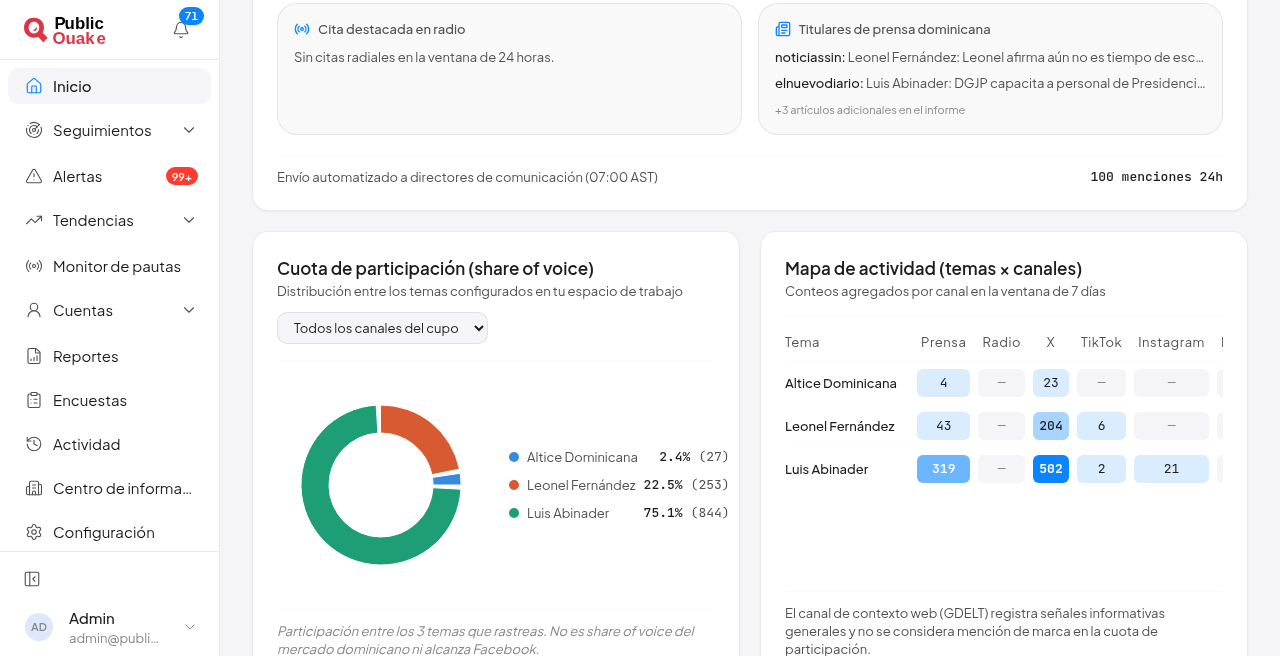This screenshot has width=1280, height=656.
Task: Click Leonel Fernández TikTok cell showing 6
Action: (x=1101, y=426)
